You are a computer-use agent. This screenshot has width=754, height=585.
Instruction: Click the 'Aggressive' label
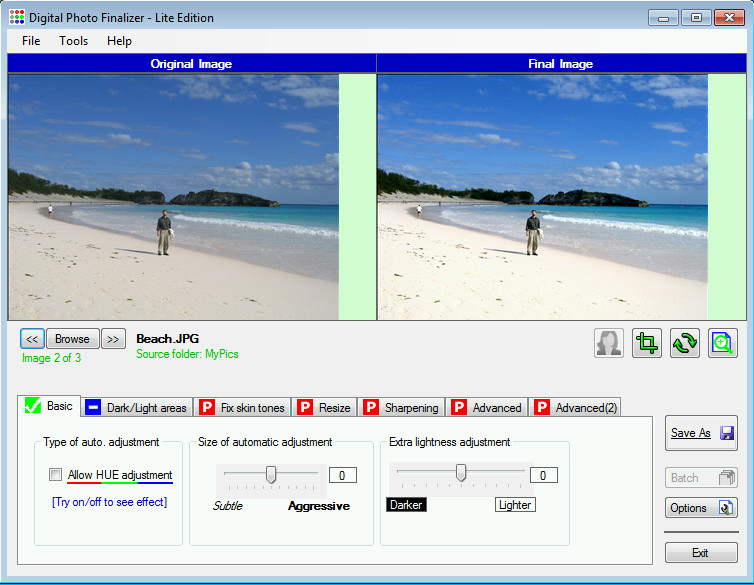[319, 506]
